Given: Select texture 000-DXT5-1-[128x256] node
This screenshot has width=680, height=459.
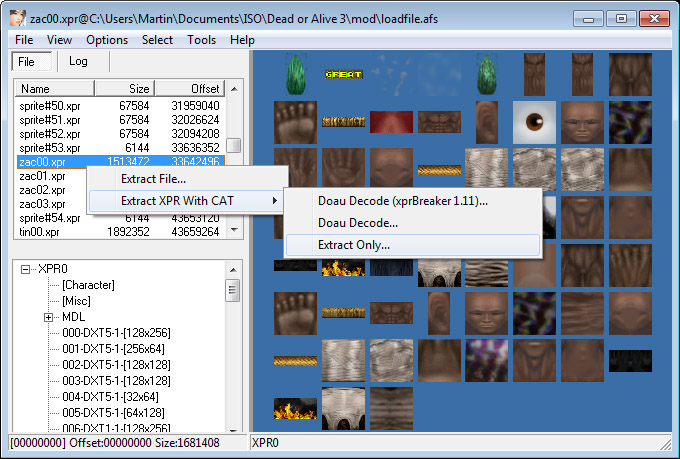Looking at the screenshot, I should (116, 333).
